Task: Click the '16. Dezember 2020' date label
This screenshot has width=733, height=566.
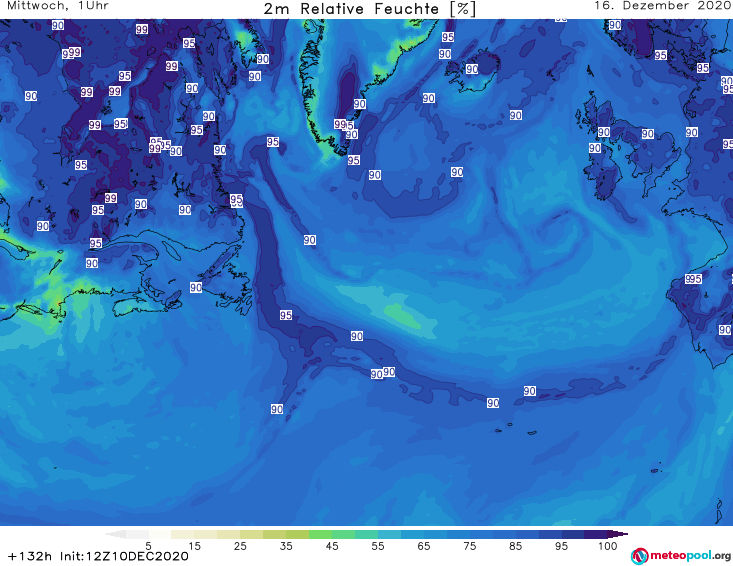Action: [662, 6]
